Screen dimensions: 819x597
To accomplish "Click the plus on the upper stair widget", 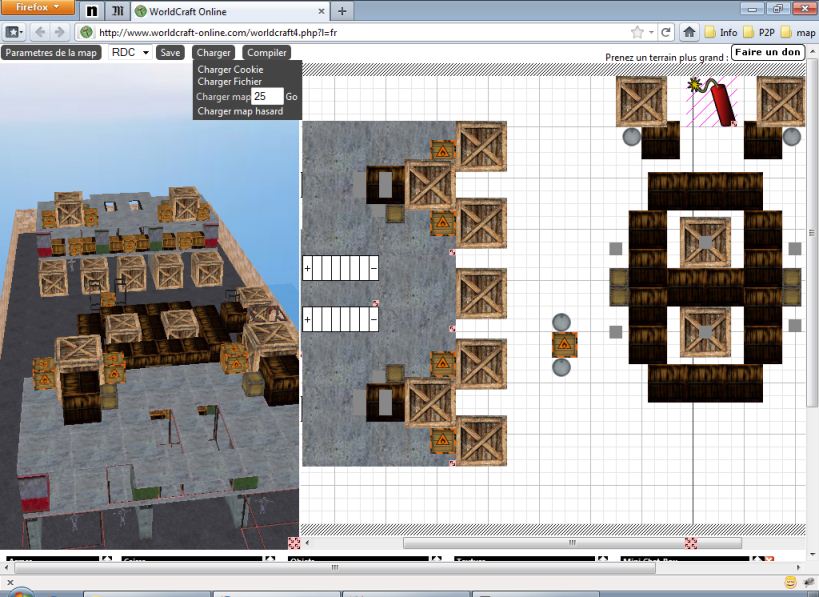I will [x=308, y=268].
